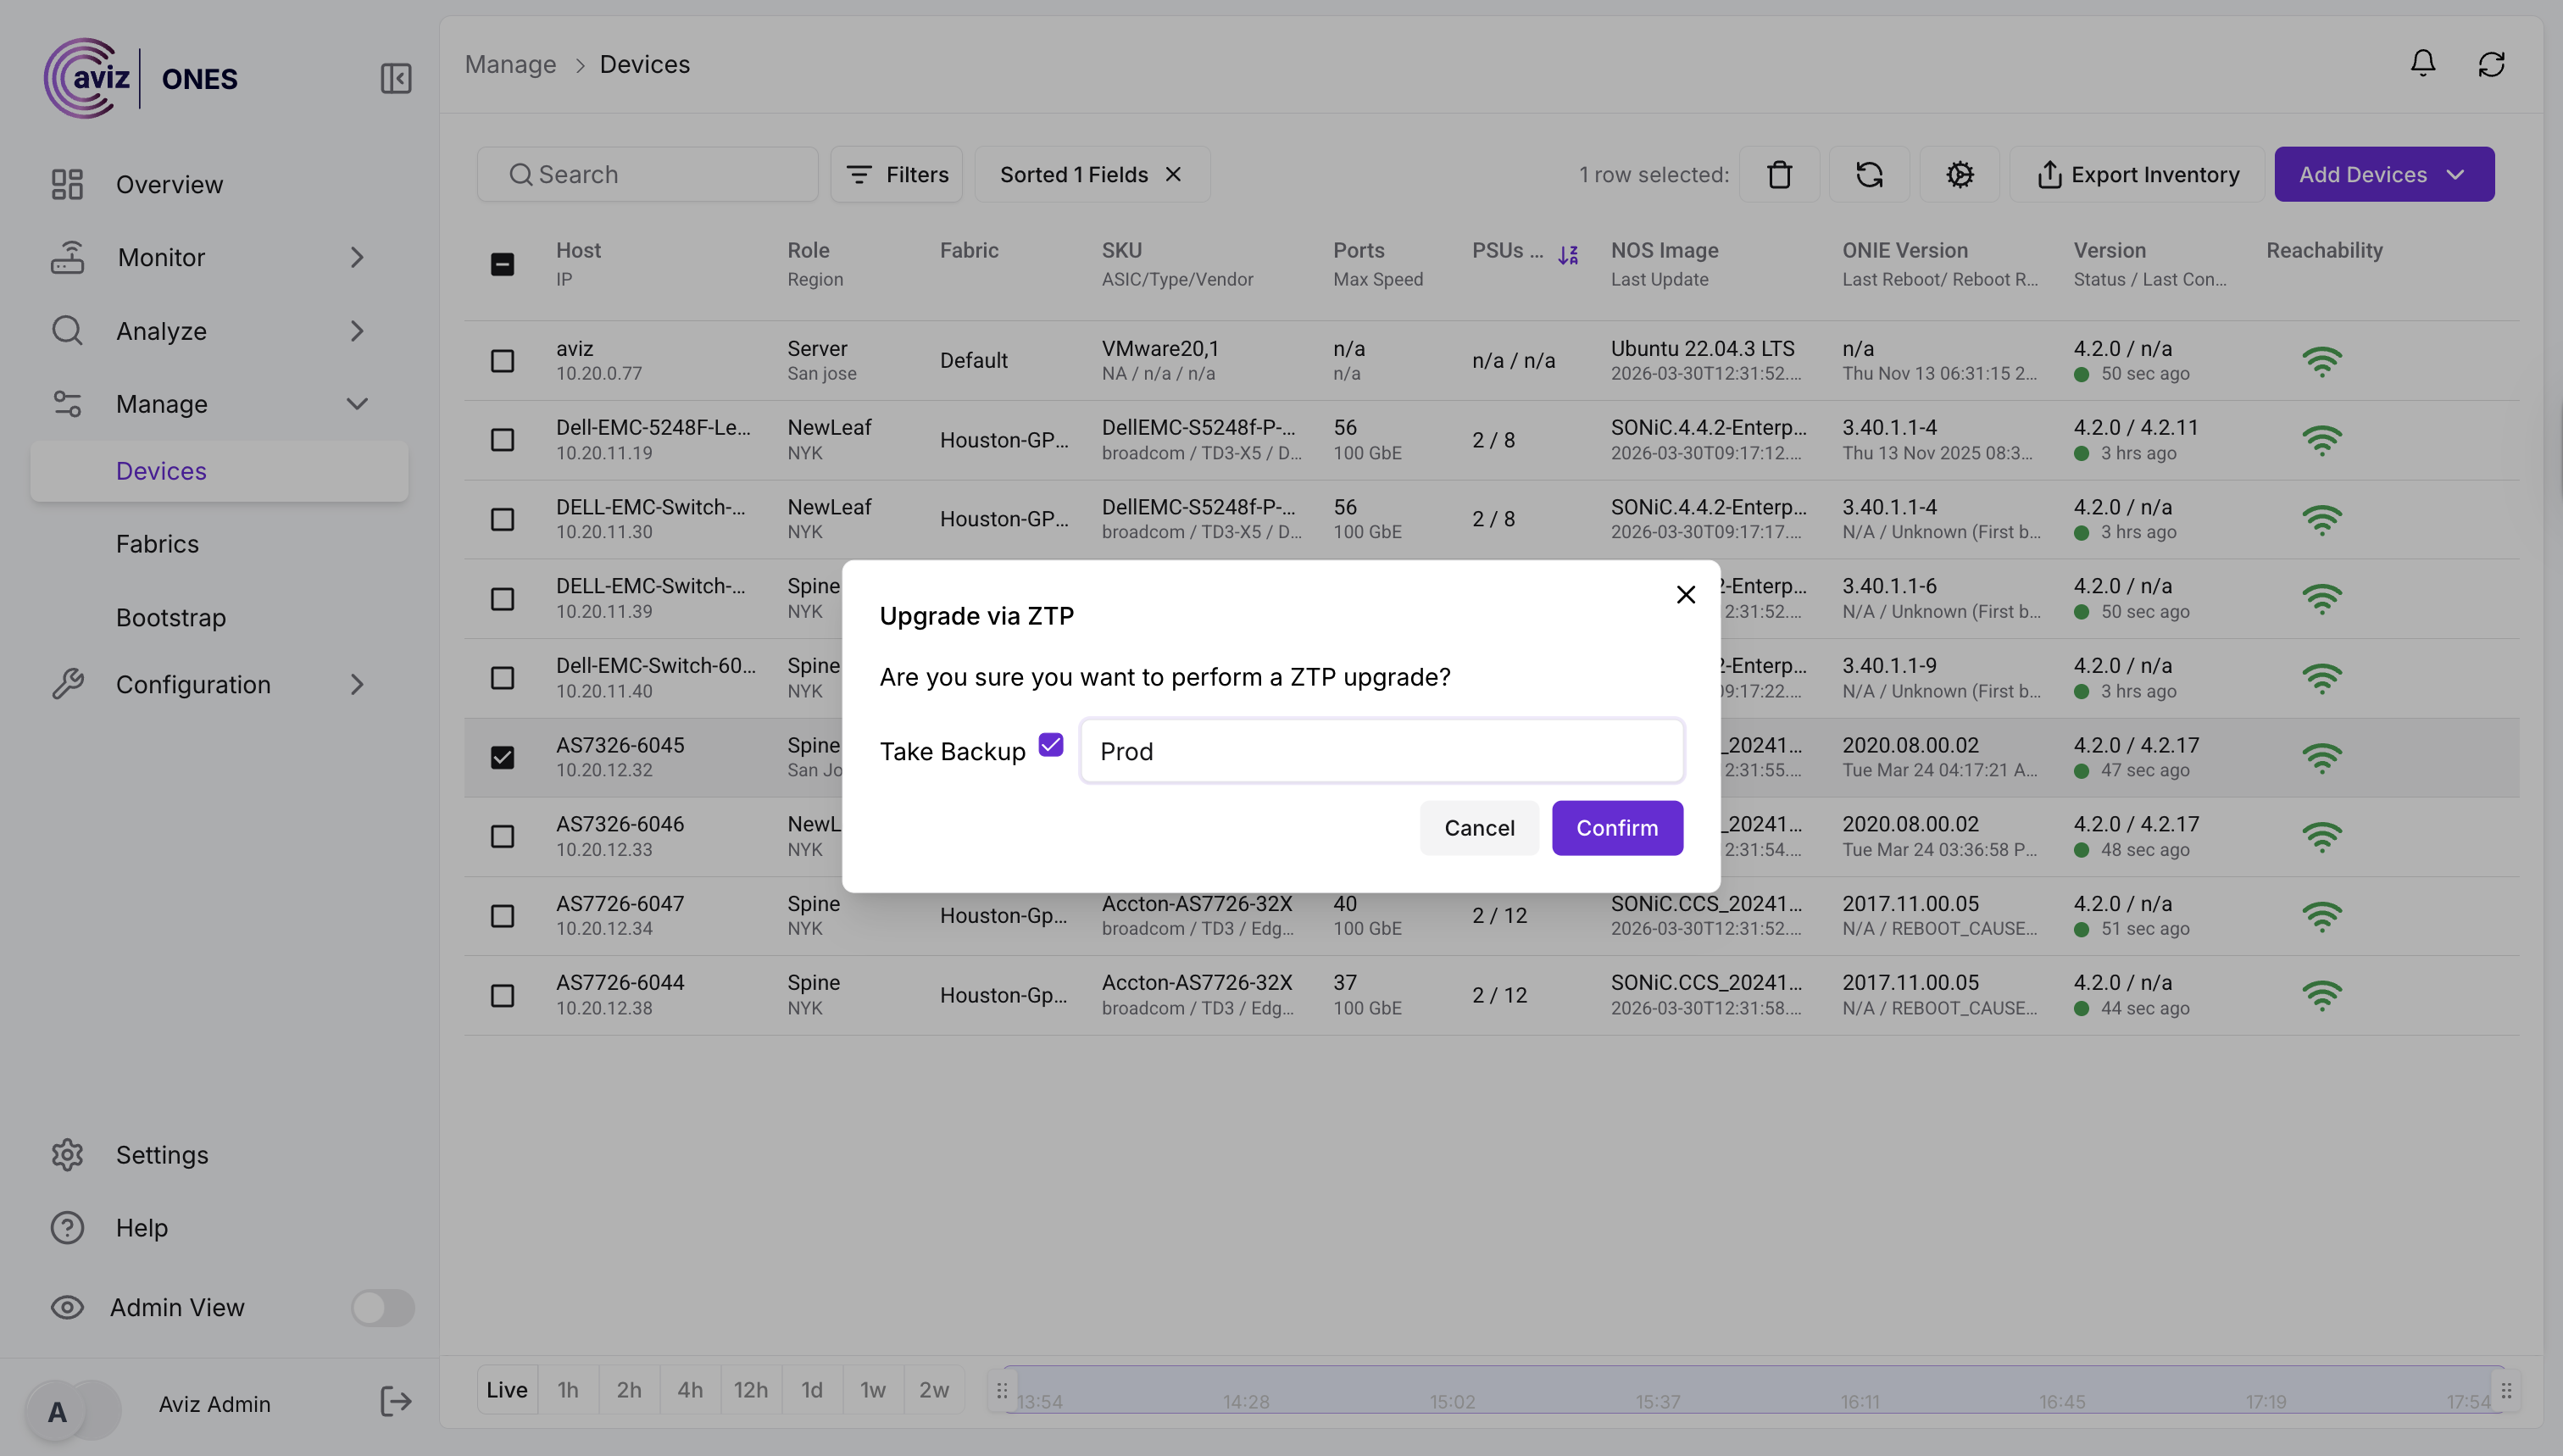The image size is (2563, 1456).
Task: Collapse the sidebar panel icon
Action: coord(396,78)
